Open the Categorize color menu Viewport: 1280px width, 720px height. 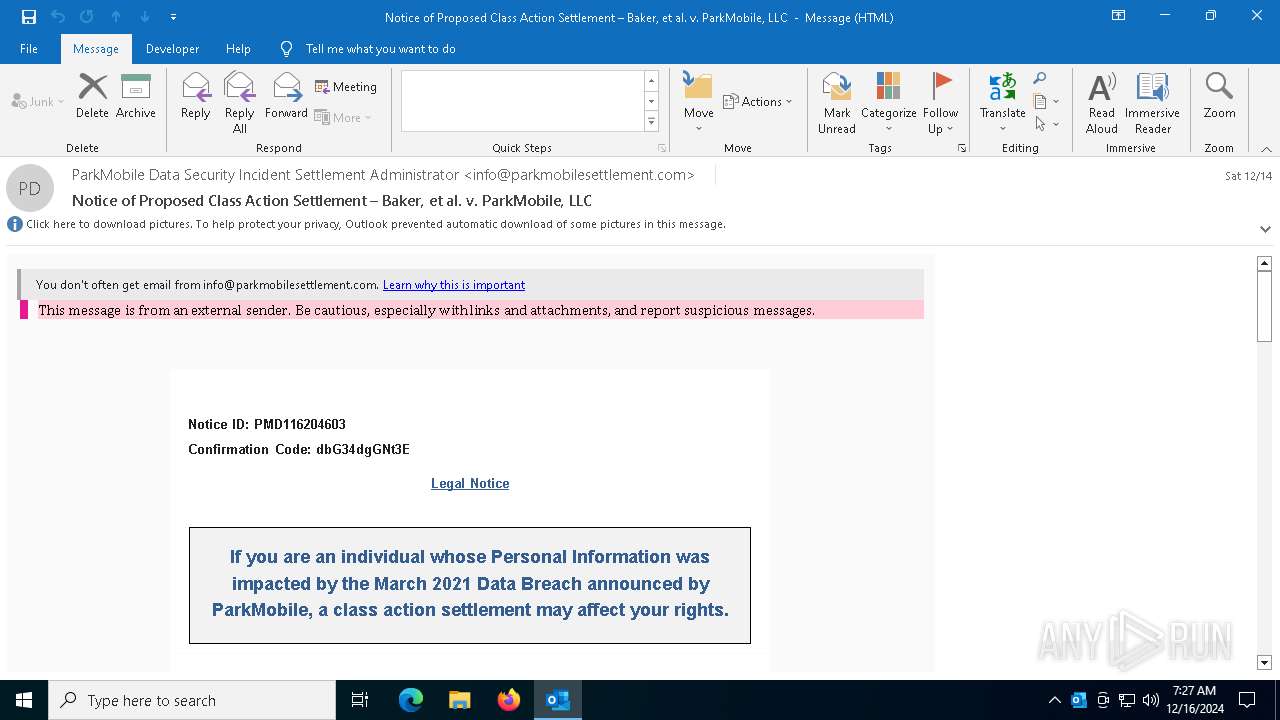click(x=888, y=102)
